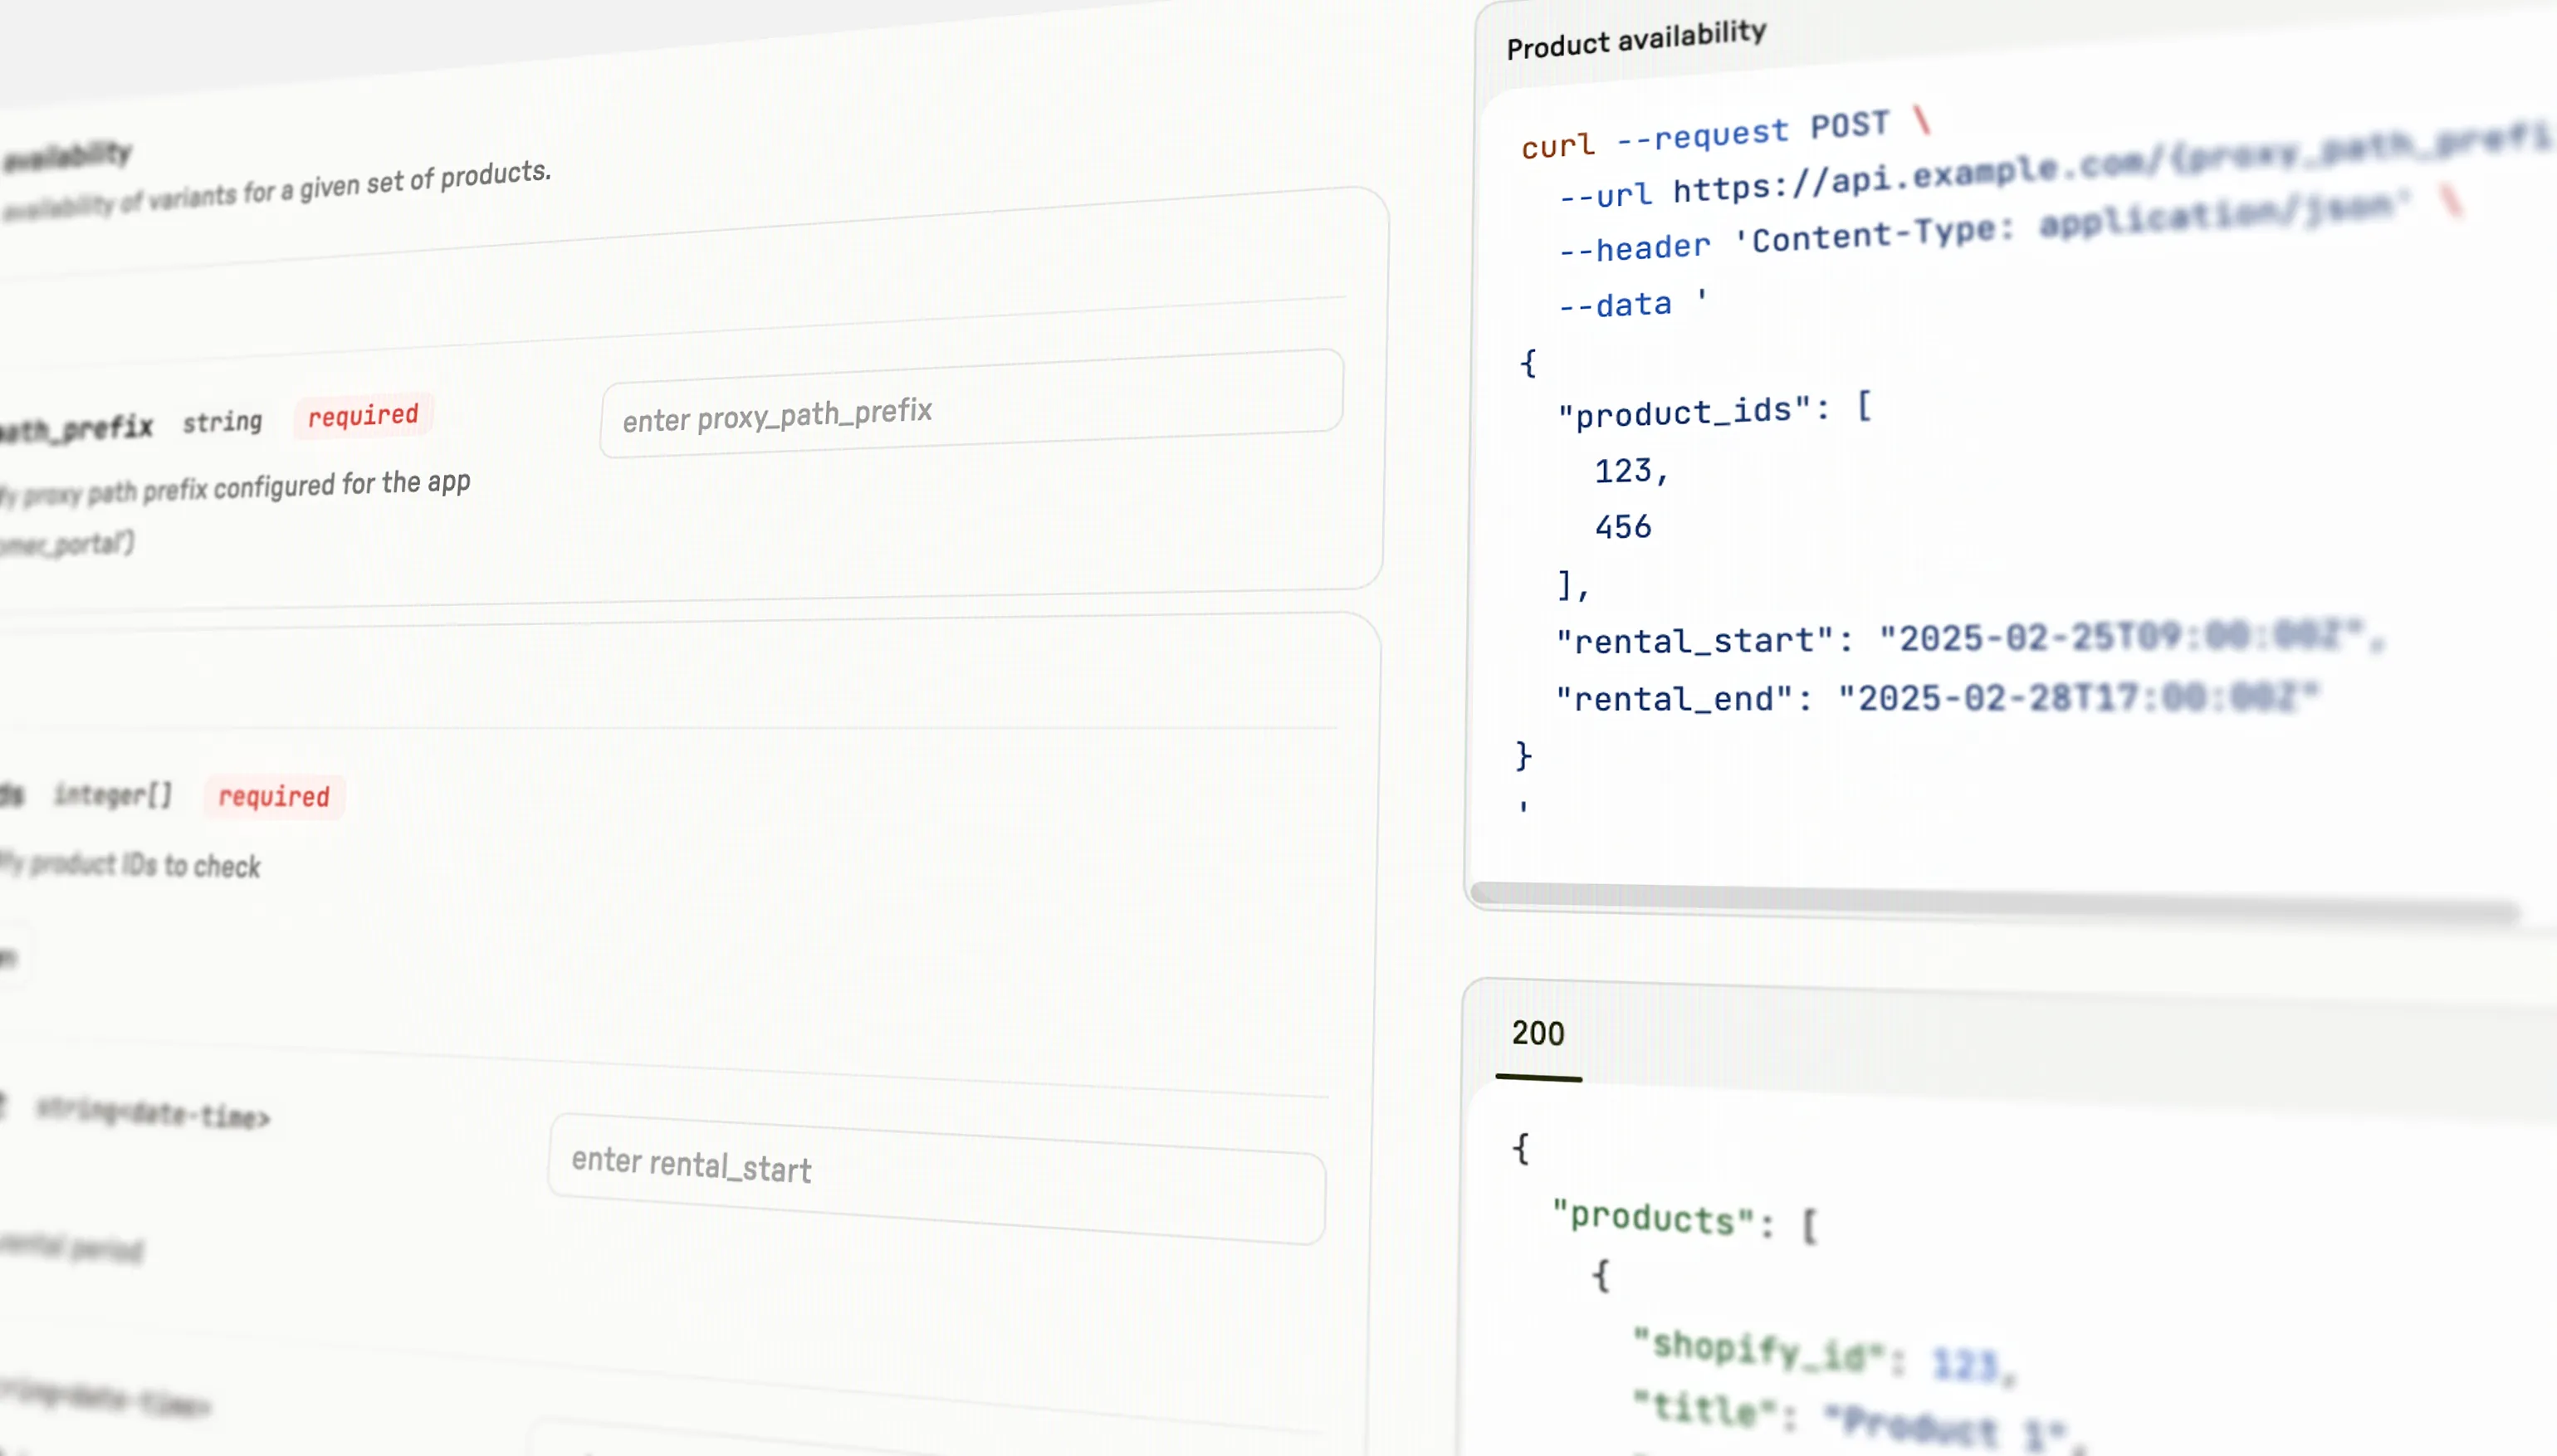Click the "proxy path prefix configured for the app" description
Screen dimensions: 2557x1456
point(246,488)
